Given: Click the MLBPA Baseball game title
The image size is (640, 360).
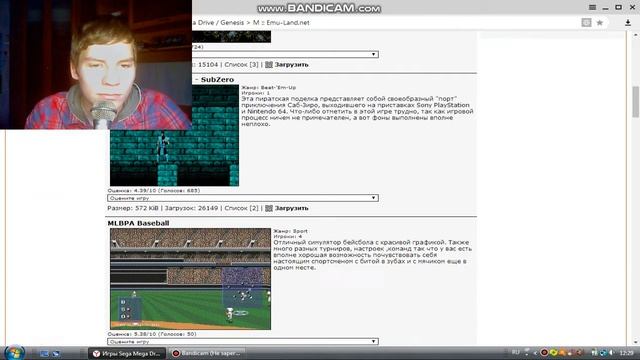Looking at the screenshot, I should pos(138,223).
